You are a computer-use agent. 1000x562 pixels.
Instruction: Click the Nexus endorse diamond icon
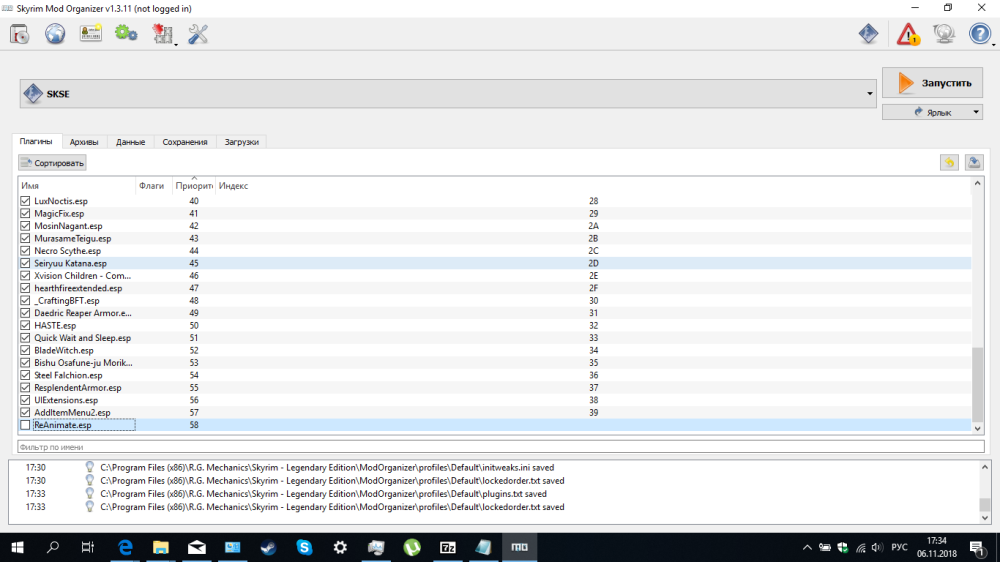point(868,34)
